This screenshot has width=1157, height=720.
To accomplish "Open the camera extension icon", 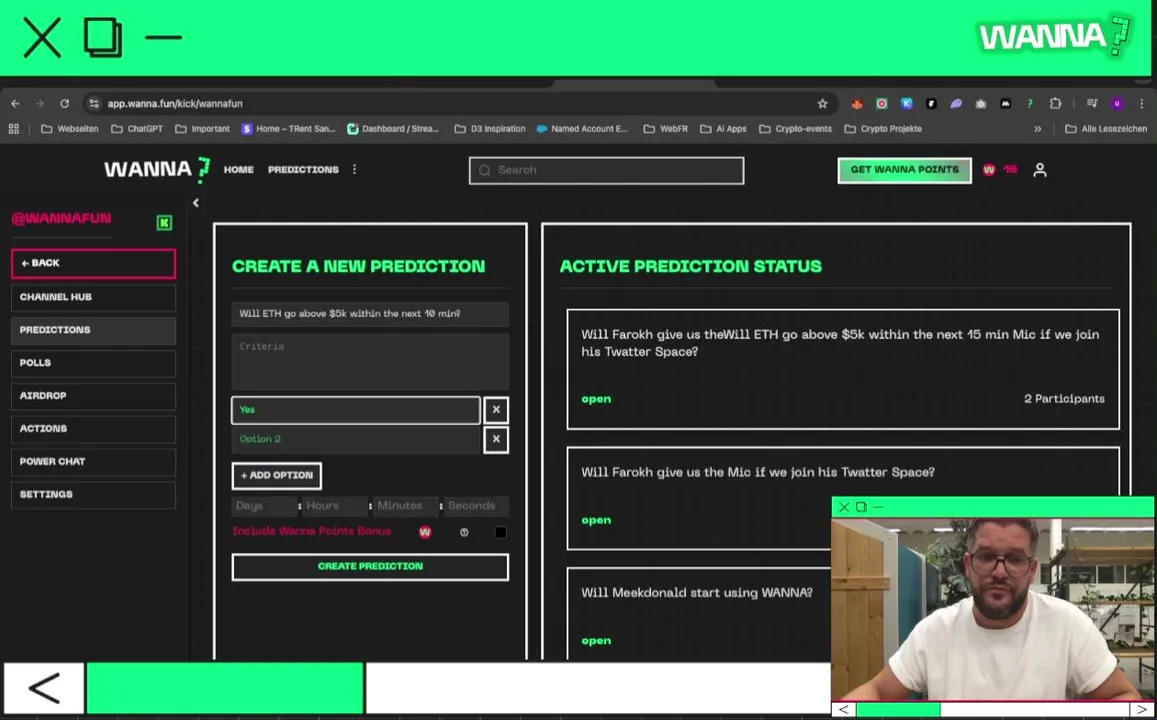I will click(981, 104).
